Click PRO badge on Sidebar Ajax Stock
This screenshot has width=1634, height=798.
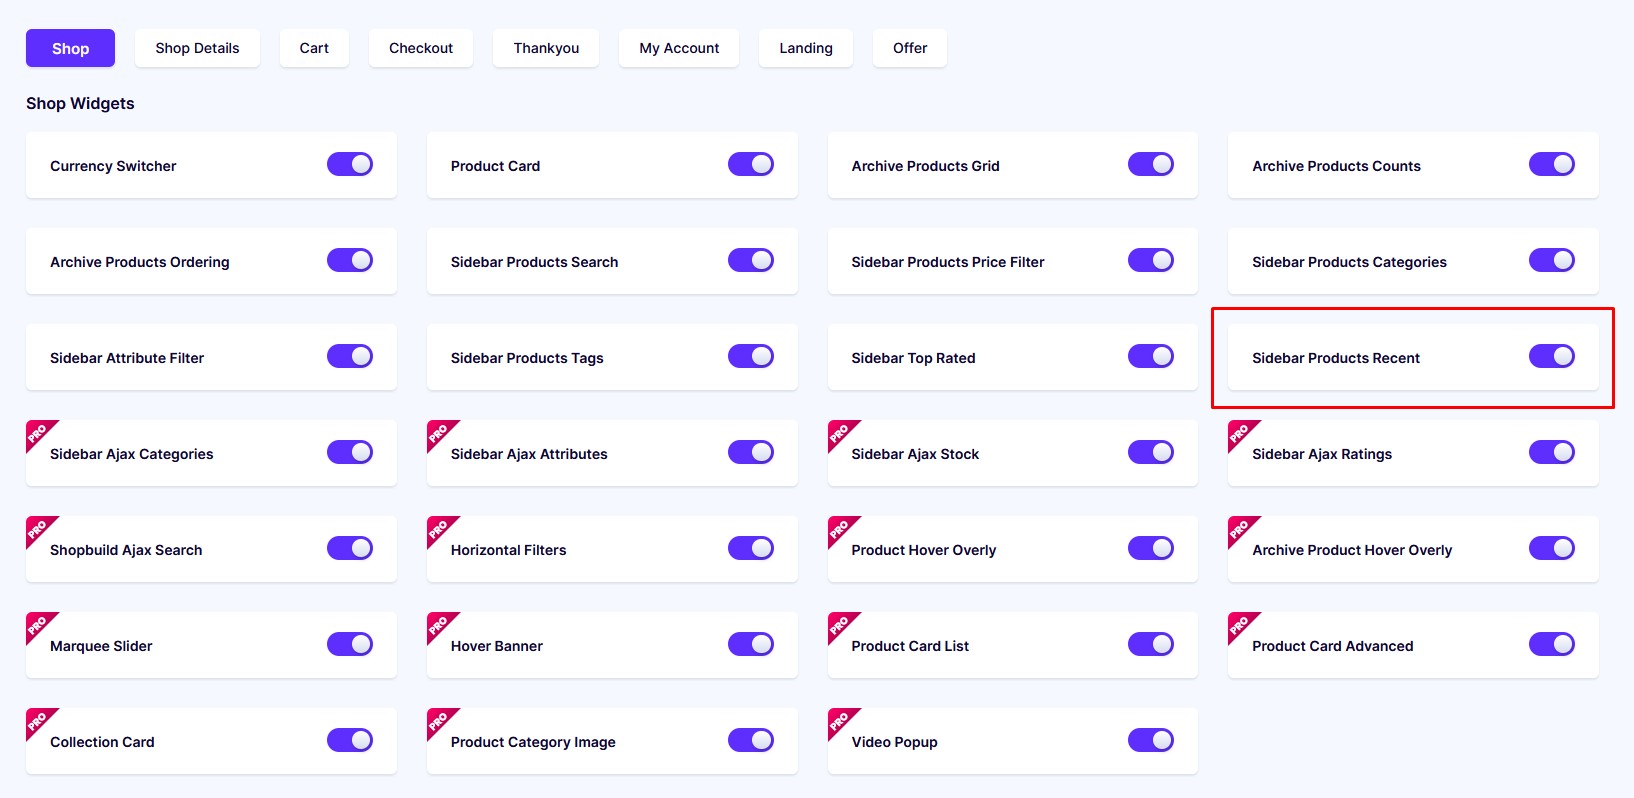tap(841, 433)
